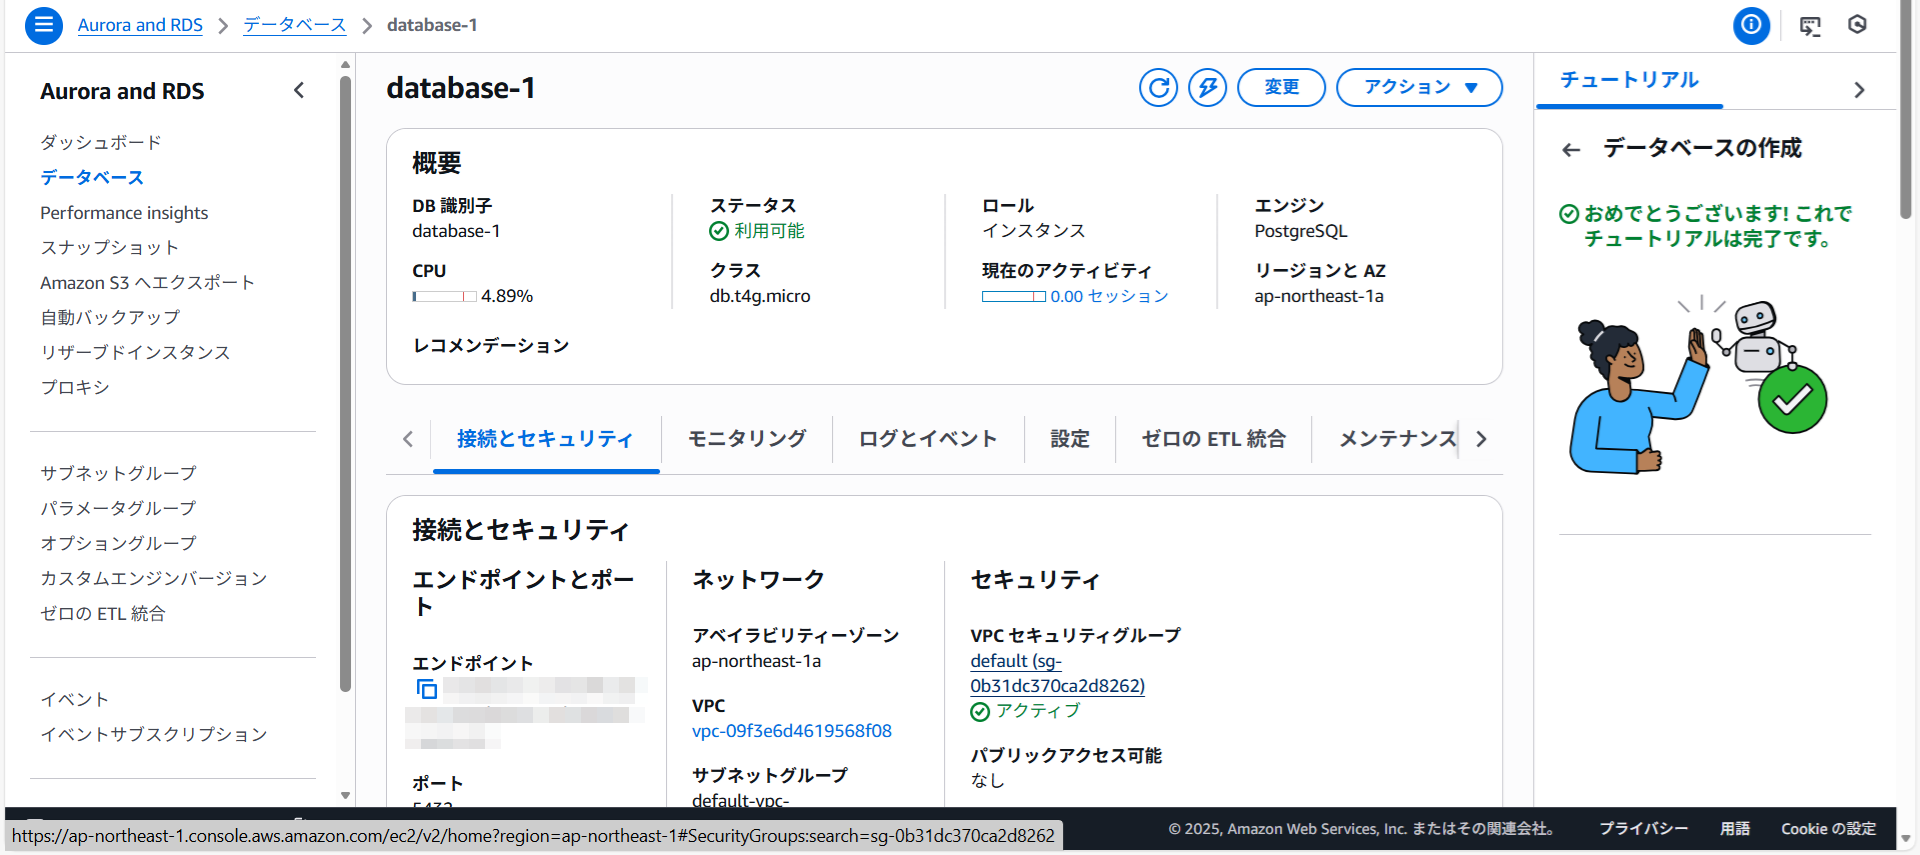
Task: Switch to the モニタリング tab
Action: click(746, 439)
